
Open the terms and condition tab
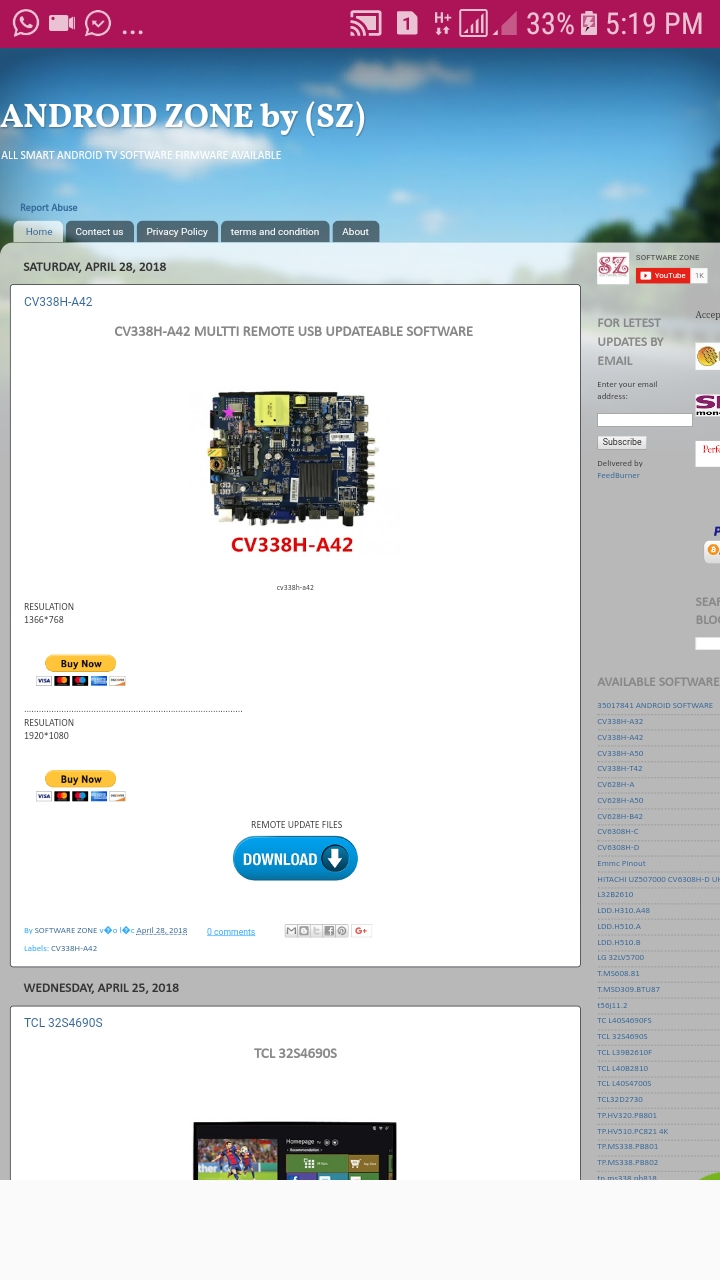pyautogui.click(x=274, y=232)
